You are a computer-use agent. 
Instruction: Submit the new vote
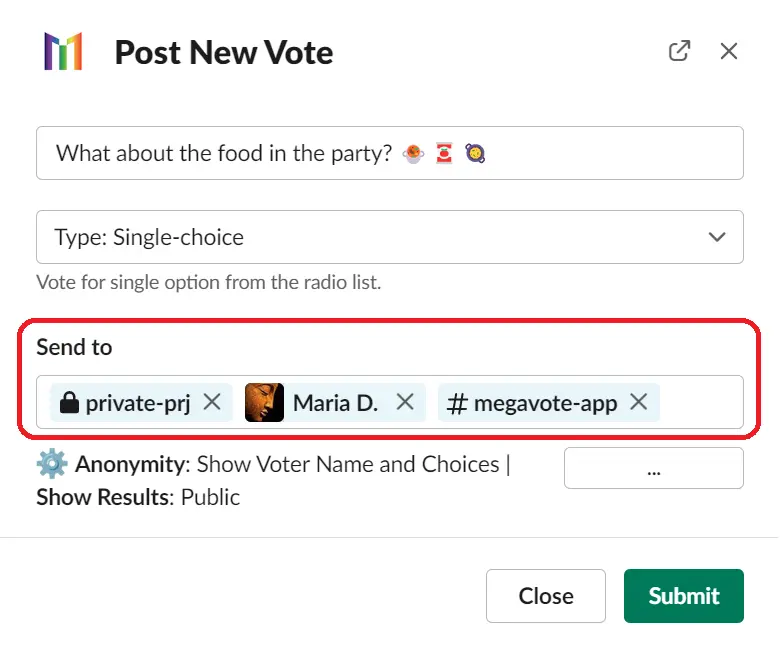coord(683,596)
